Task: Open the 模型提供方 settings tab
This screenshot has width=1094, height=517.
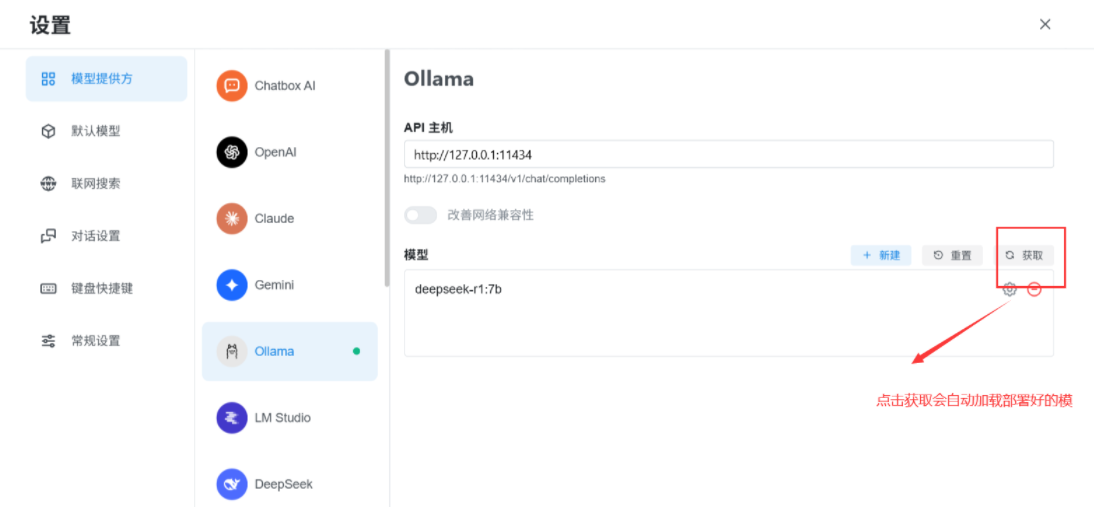Action: coord(106,79)
